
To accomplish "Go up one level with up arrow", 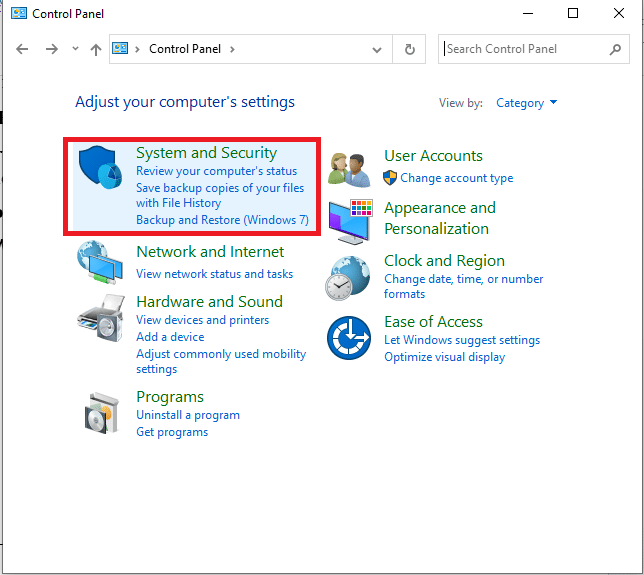I will (x=96, y=49).
